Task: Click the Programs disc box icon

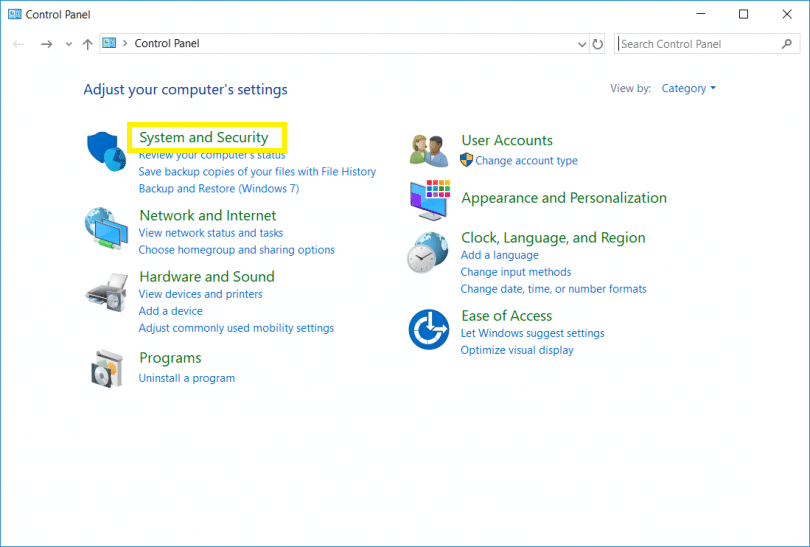Action: pos(107,369)
